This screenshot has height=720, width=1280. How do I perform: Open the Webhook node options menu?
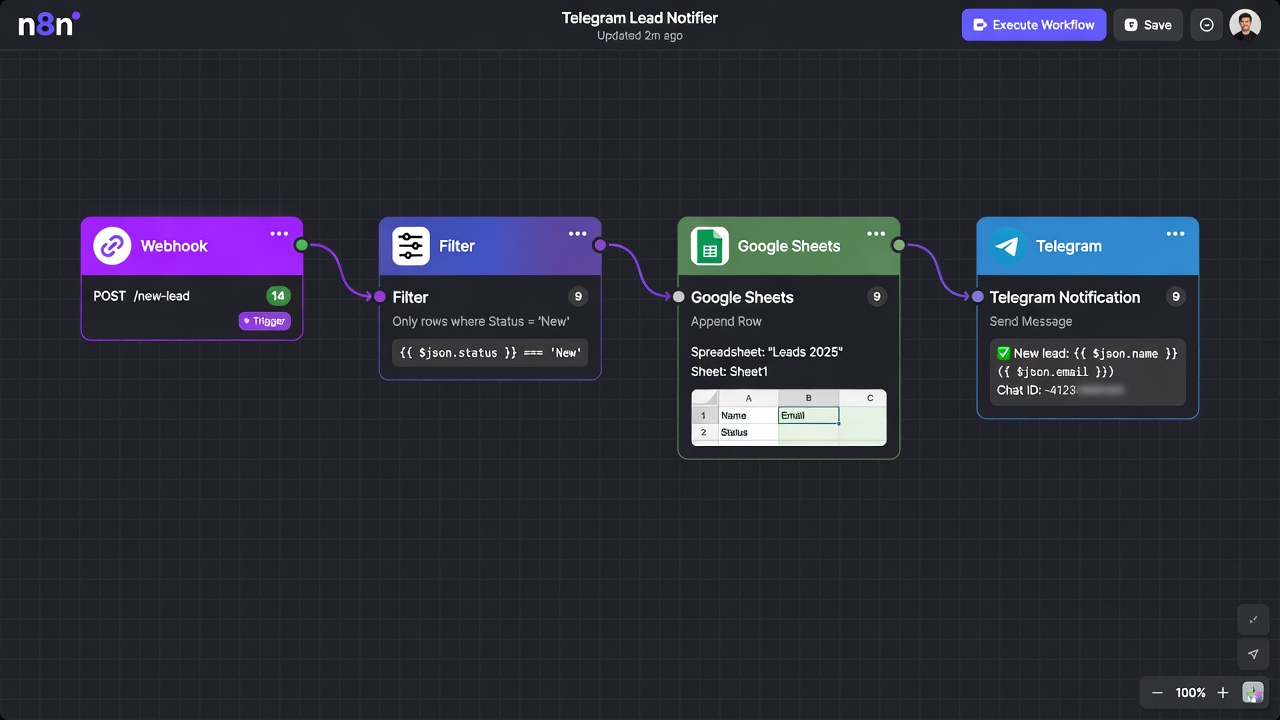(x=279, y=233)
